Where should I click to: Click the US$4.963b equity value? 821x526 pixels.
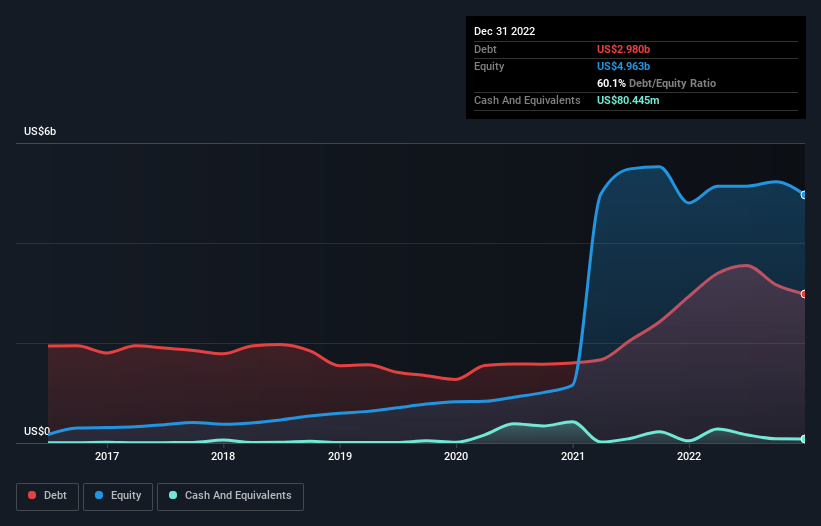pyautogui.click(x=624, y=66)
